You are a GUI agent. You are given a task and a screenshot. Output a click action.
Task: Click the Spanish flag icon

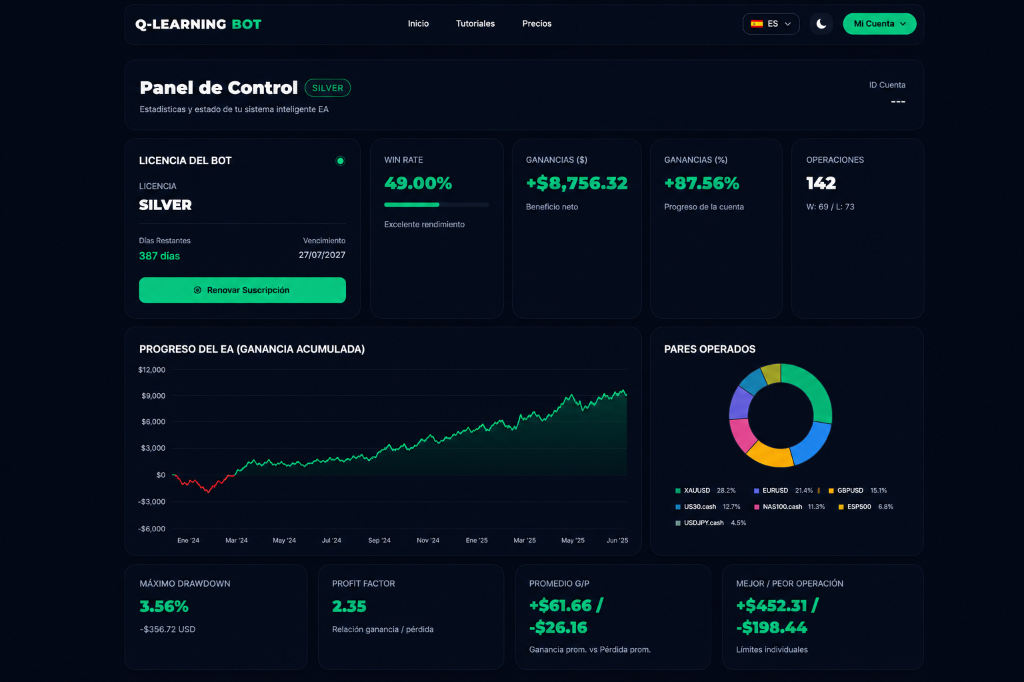point(756,24)
